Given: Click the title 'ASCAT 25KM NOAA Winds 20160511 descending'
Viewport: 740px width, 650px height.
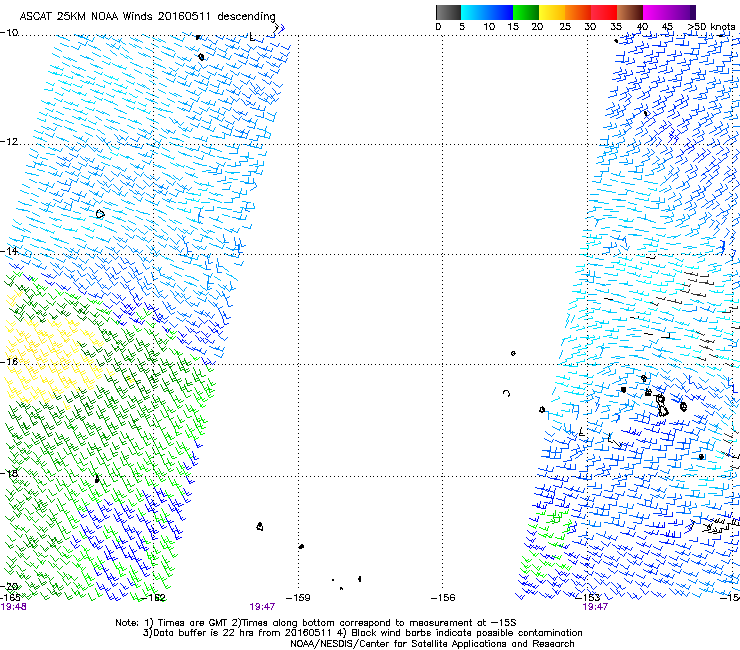Looking at the screenshot, I should click(x=147, y=16).
